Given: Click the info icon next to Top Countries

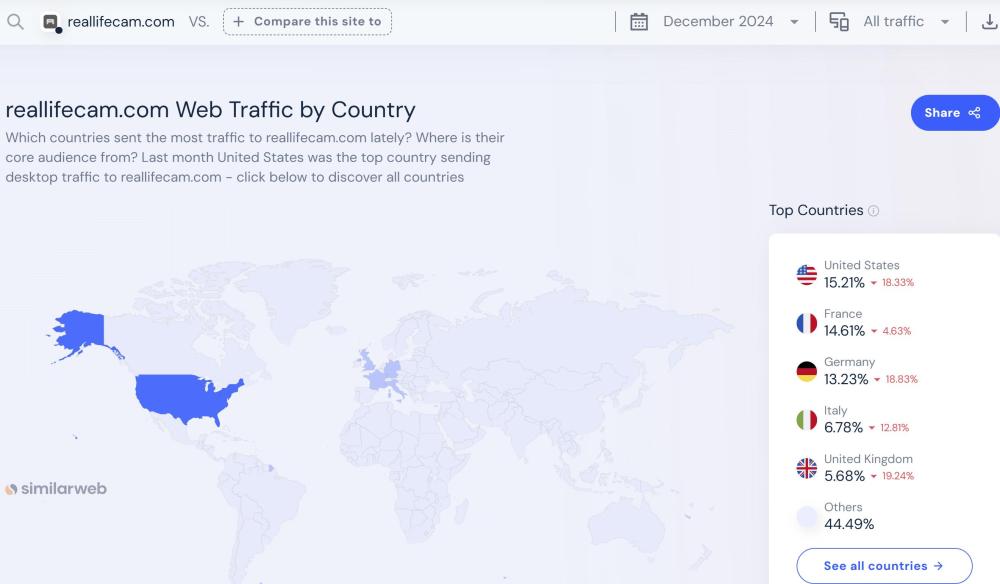Looking at the screenshot, I should point(874,211).
